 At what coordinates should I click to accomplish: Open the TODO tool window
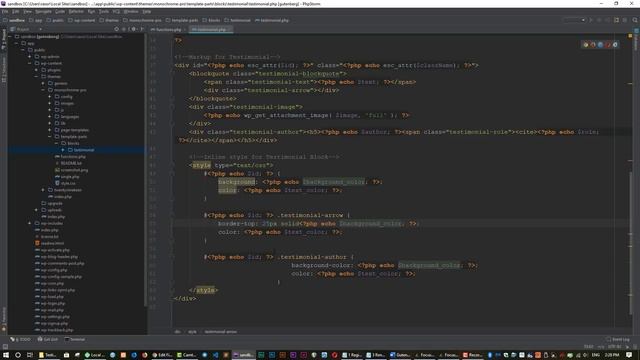pos(20,339)
